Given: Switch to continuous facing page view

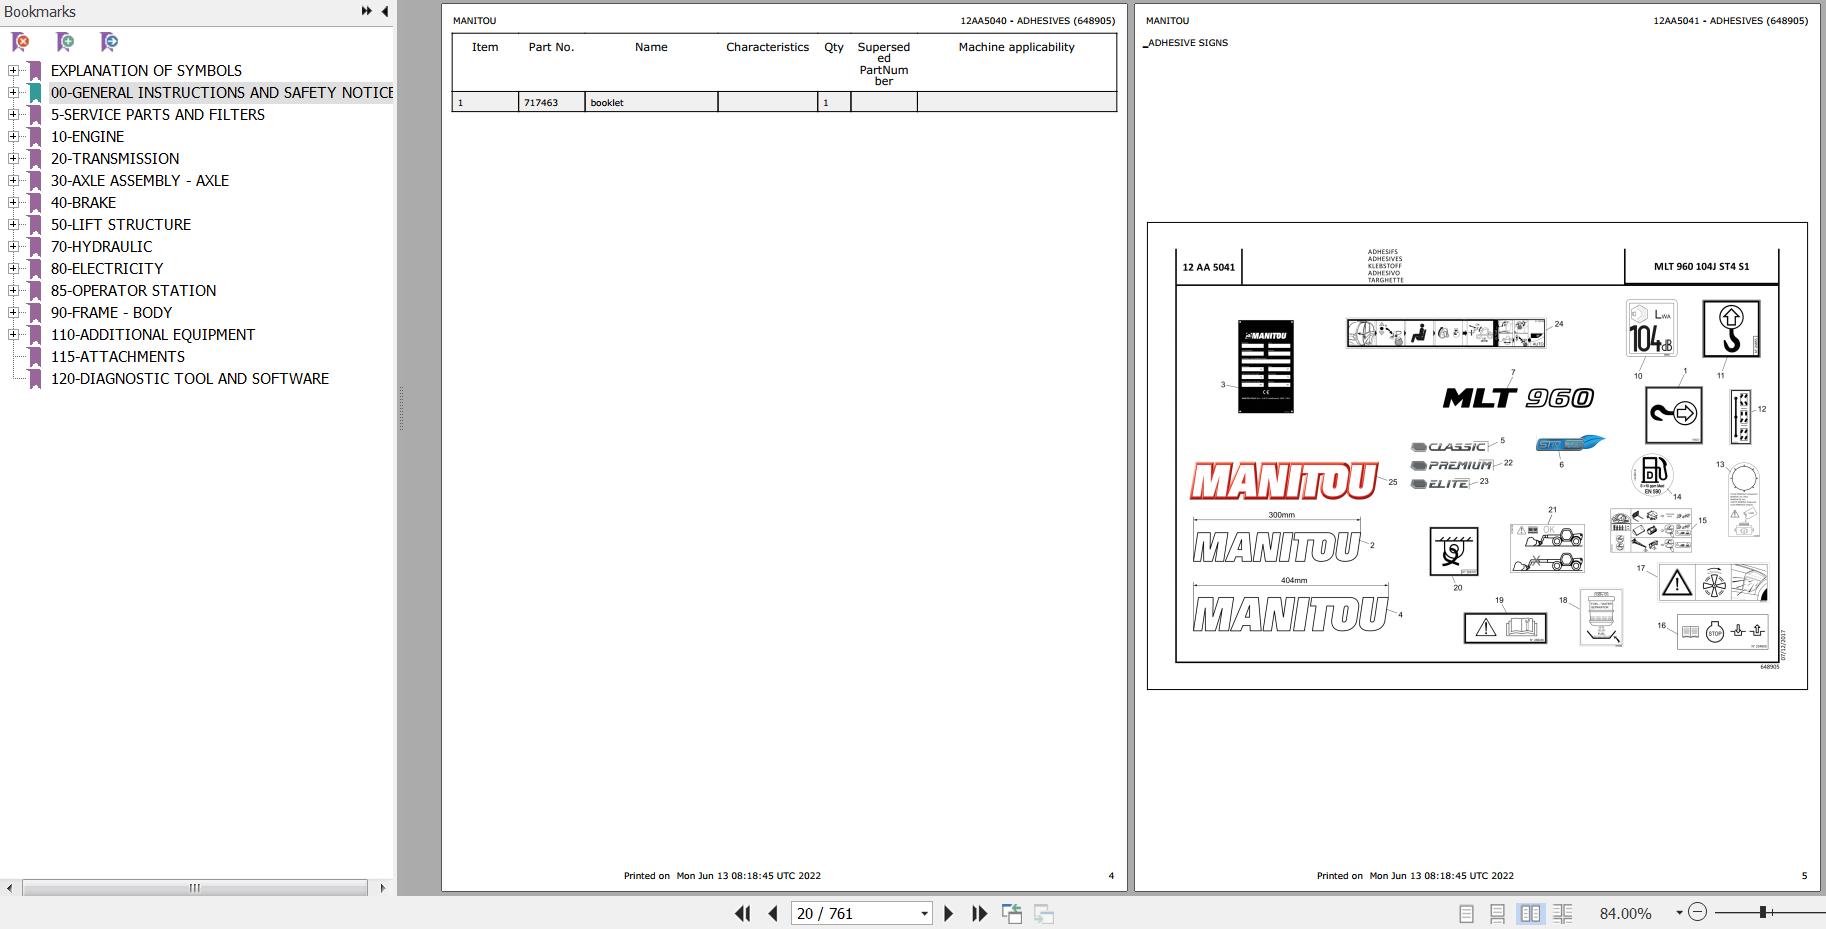Looking at the screenshot, I should 1562,913.
